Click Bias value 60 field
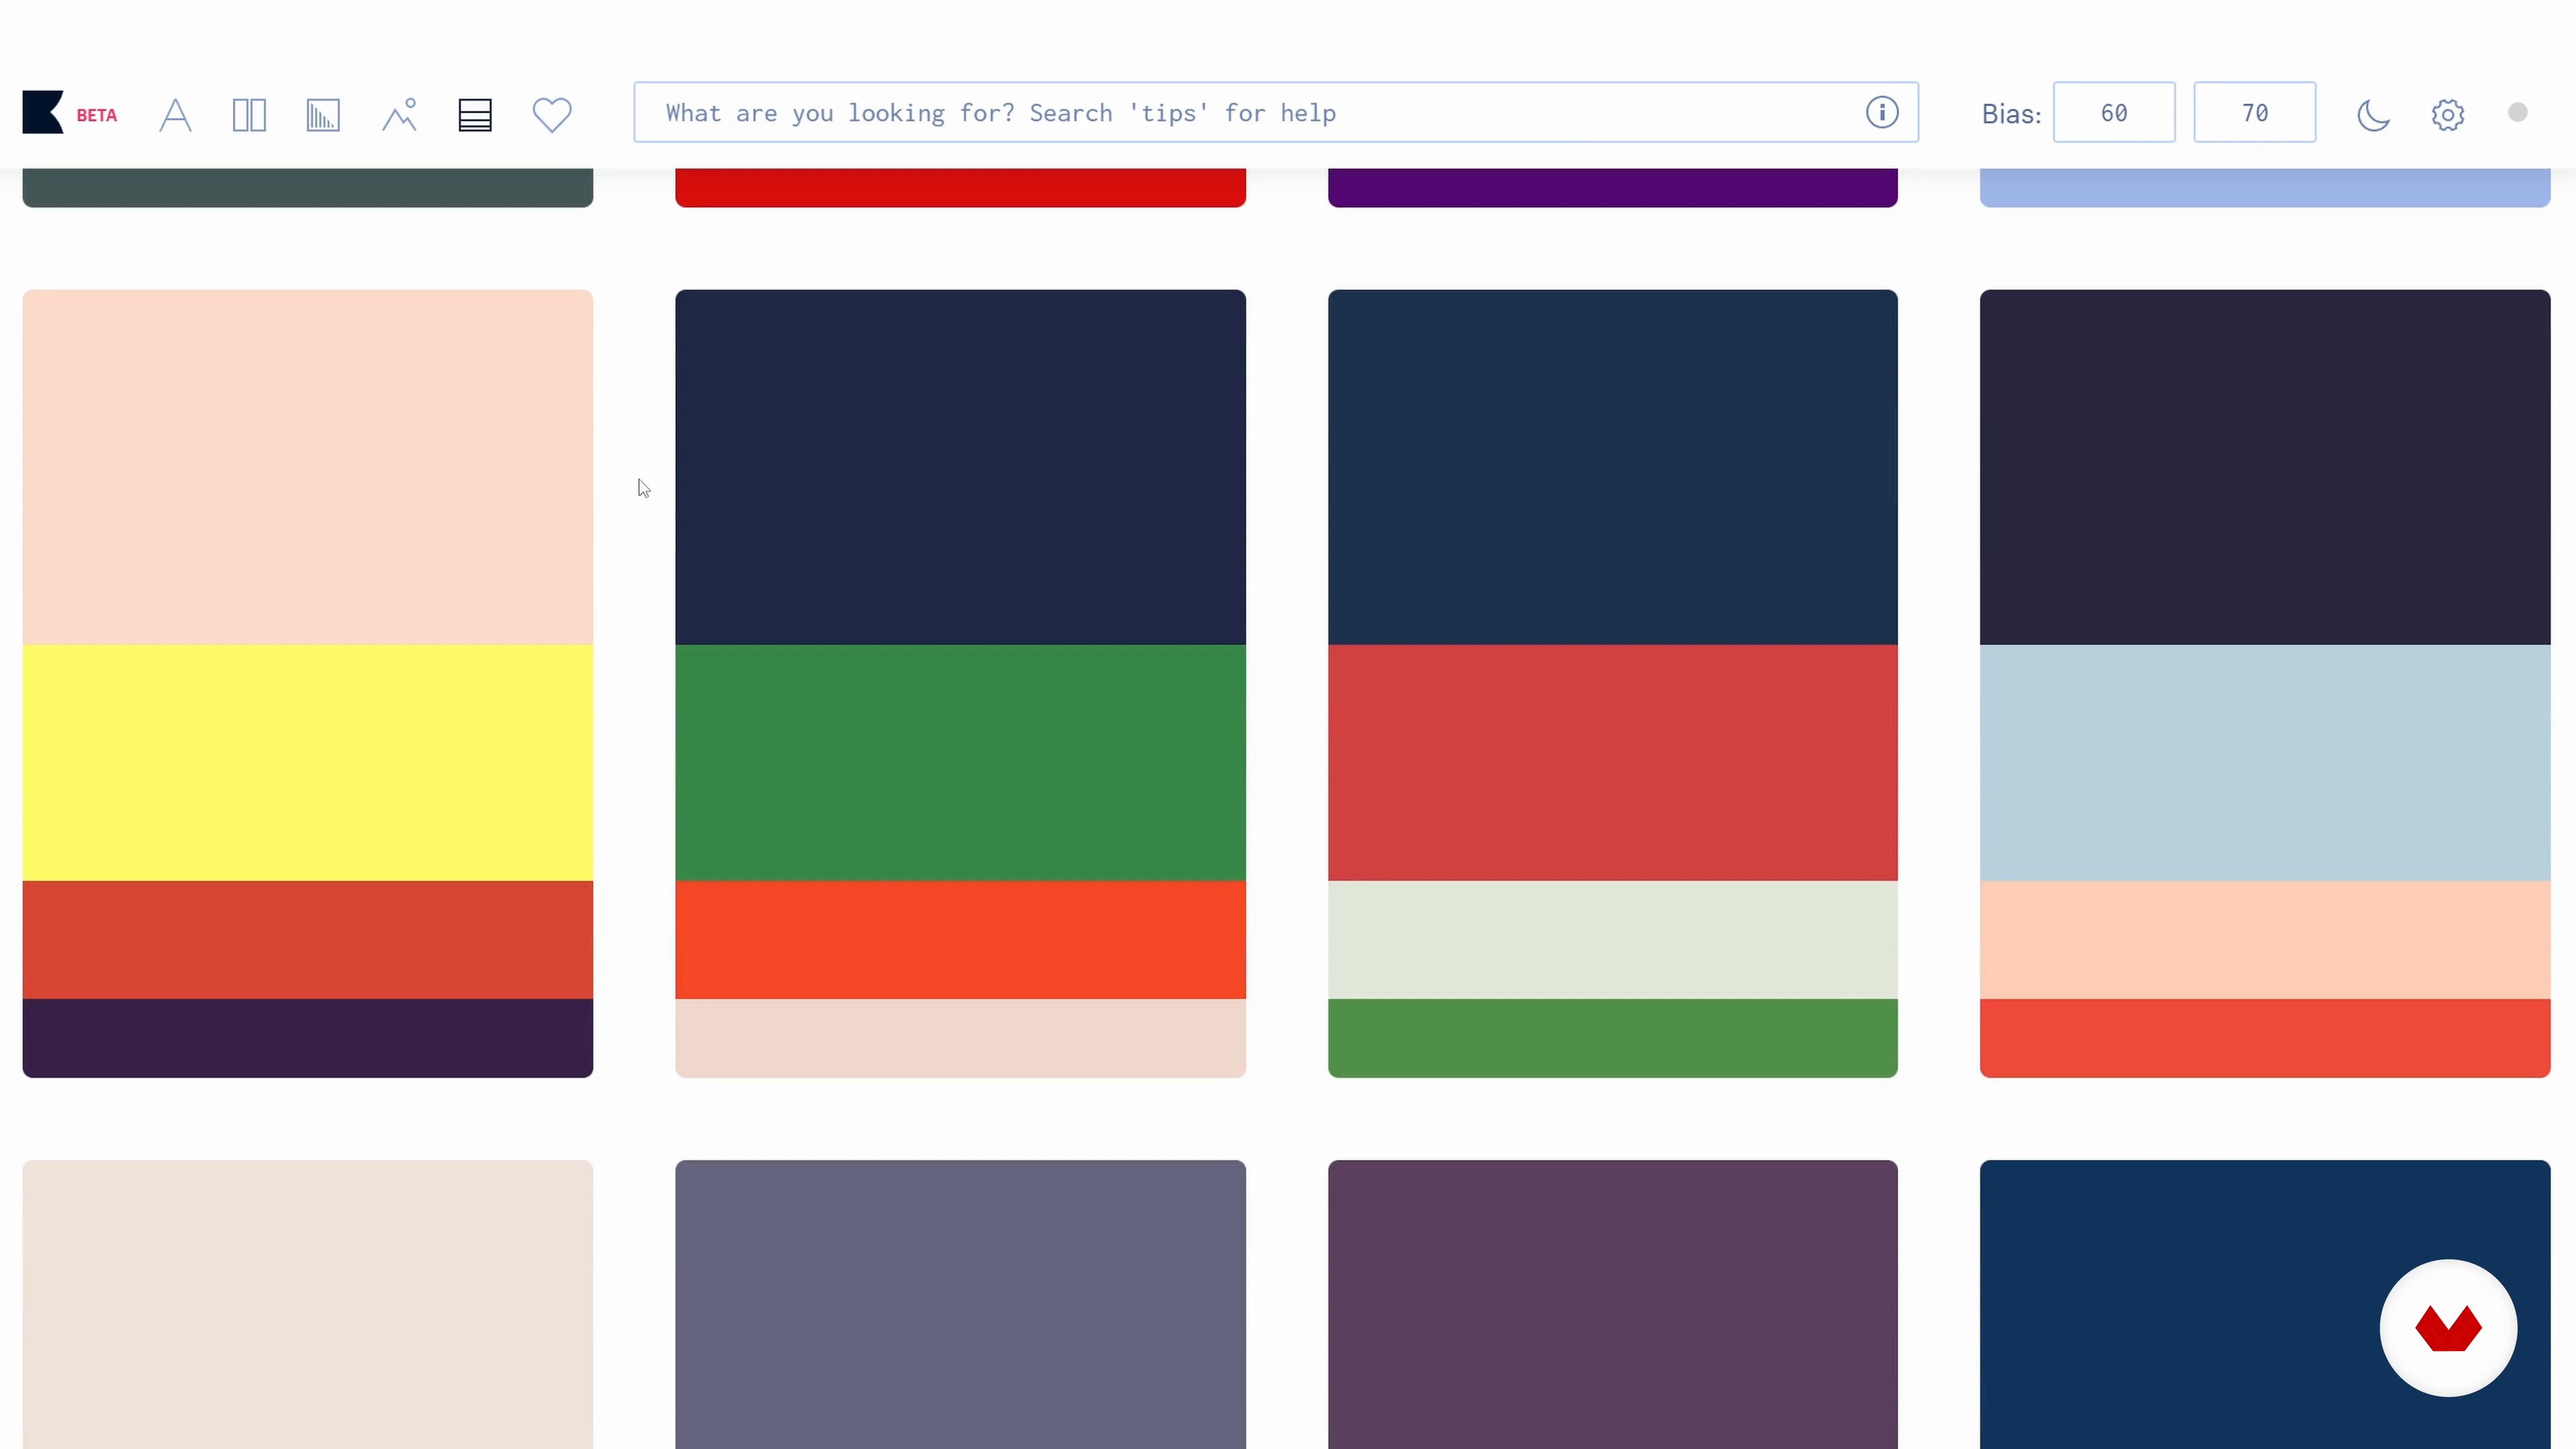This screenshot has width=2576, height=1449. (x=2114, y=112)
